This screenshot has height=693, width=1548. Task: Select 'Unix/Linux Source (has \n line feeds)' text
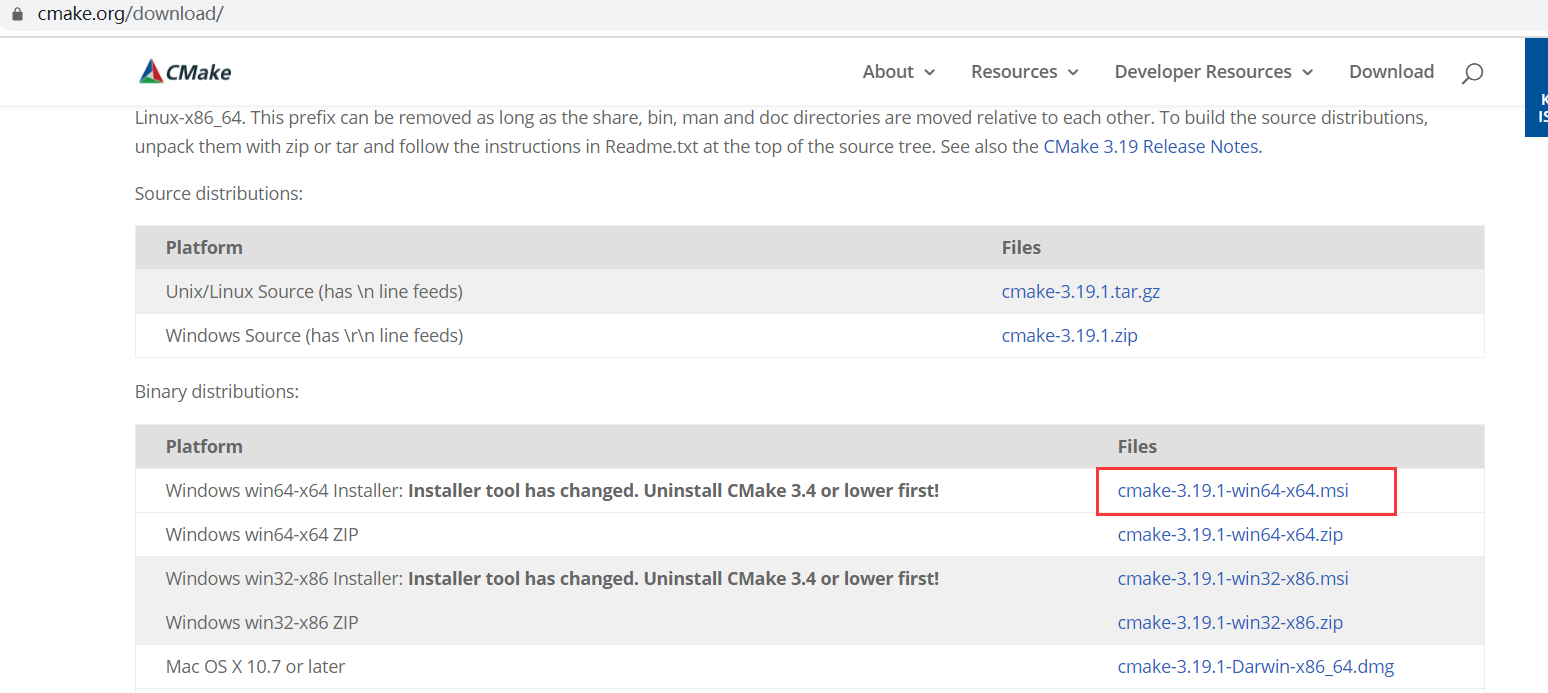[314, 292]
